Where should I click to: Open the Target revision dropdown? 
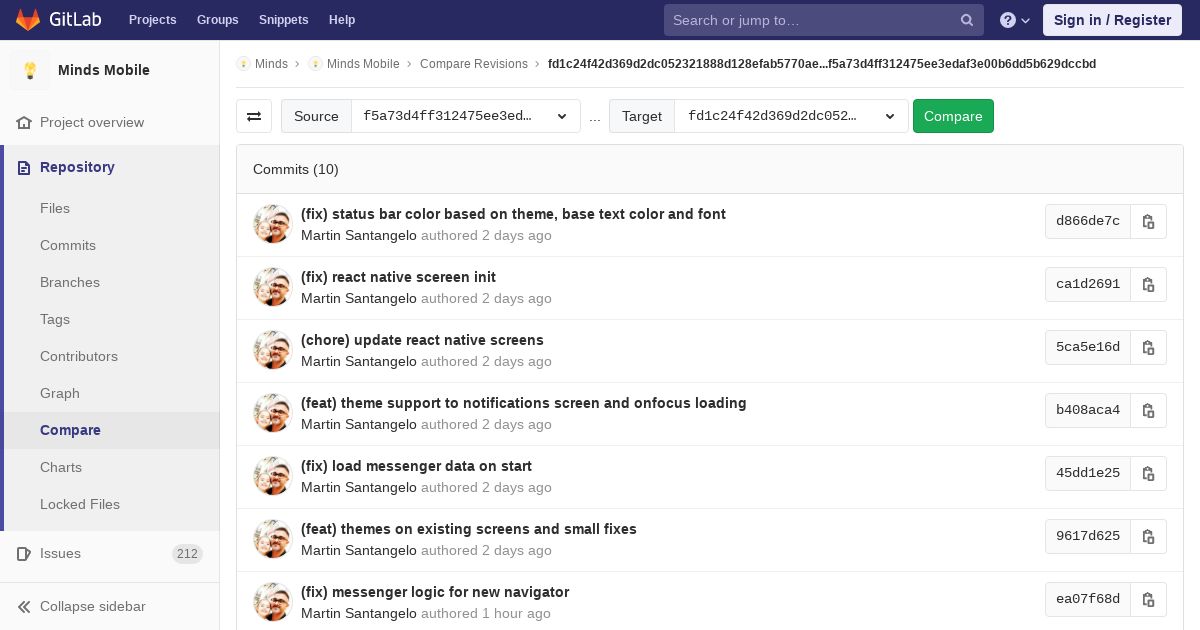(790, 116)
